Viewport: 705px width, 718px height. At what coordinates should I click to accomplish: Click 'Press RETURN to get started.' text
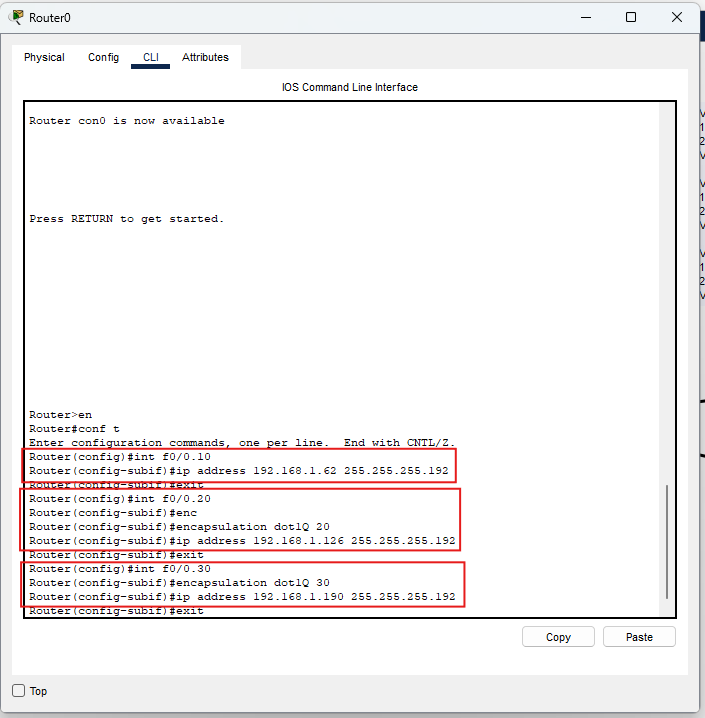127,219
